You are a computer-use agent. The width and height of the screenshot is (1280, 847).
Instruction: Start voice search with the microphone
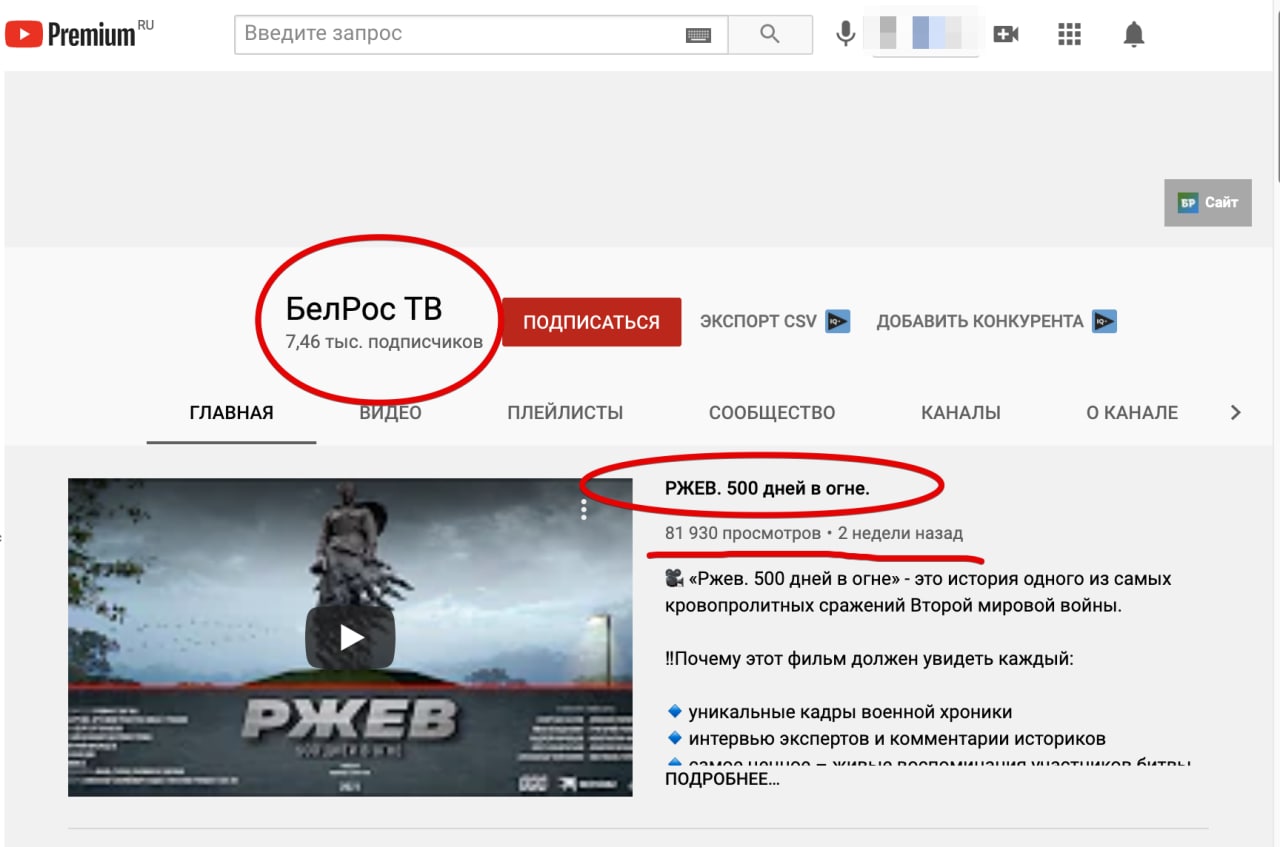point(846,34)
